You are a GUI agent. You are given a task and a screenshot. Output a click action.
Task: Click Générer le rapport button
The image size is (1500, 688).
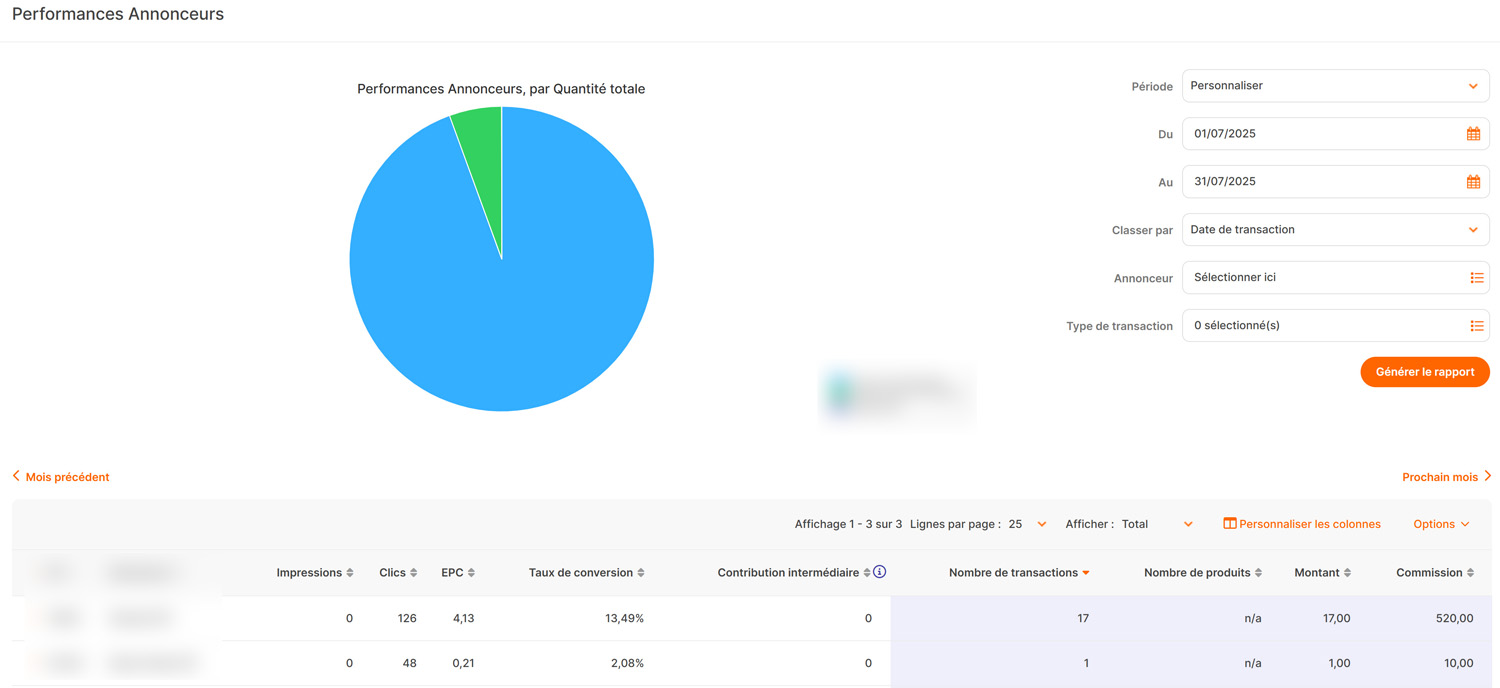[x=1424, y=372]
